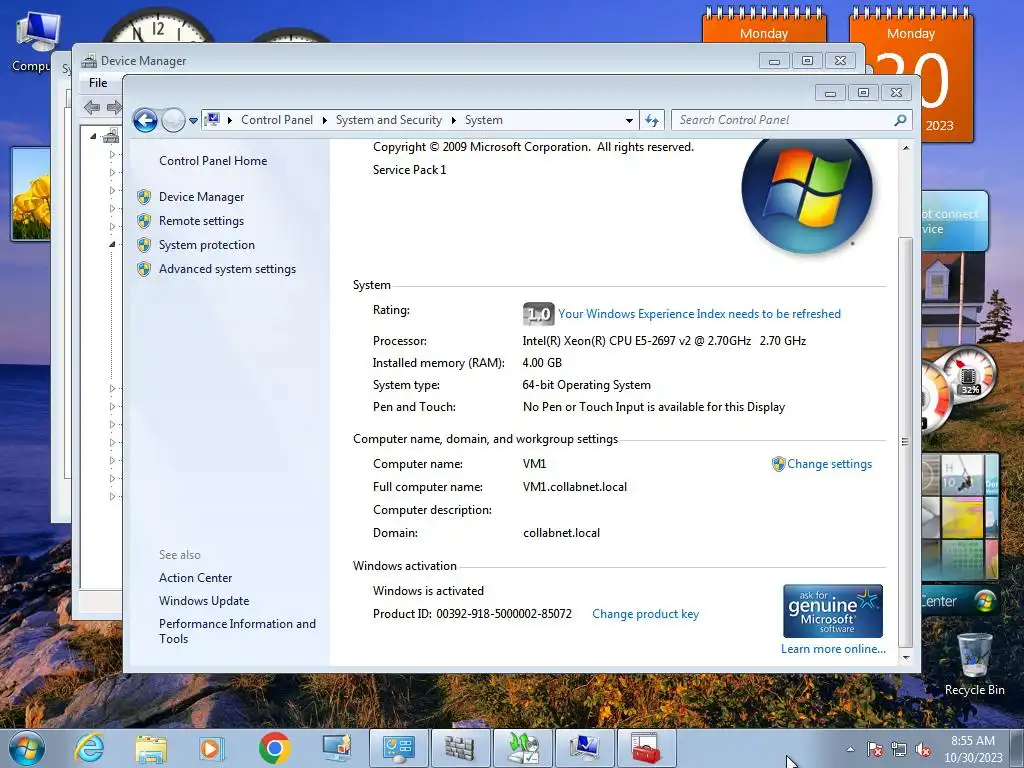Click the CPU meter gadget showing 32%

click(x=968, y=374)
